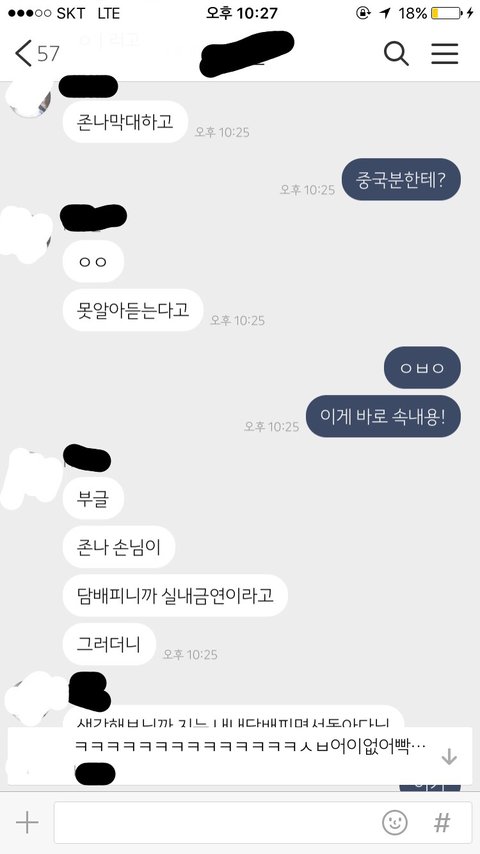This screenshot has width=480, height=854.
Task: Tap the '못알아듣는다고' message bubble
Action: pos(133,310)
